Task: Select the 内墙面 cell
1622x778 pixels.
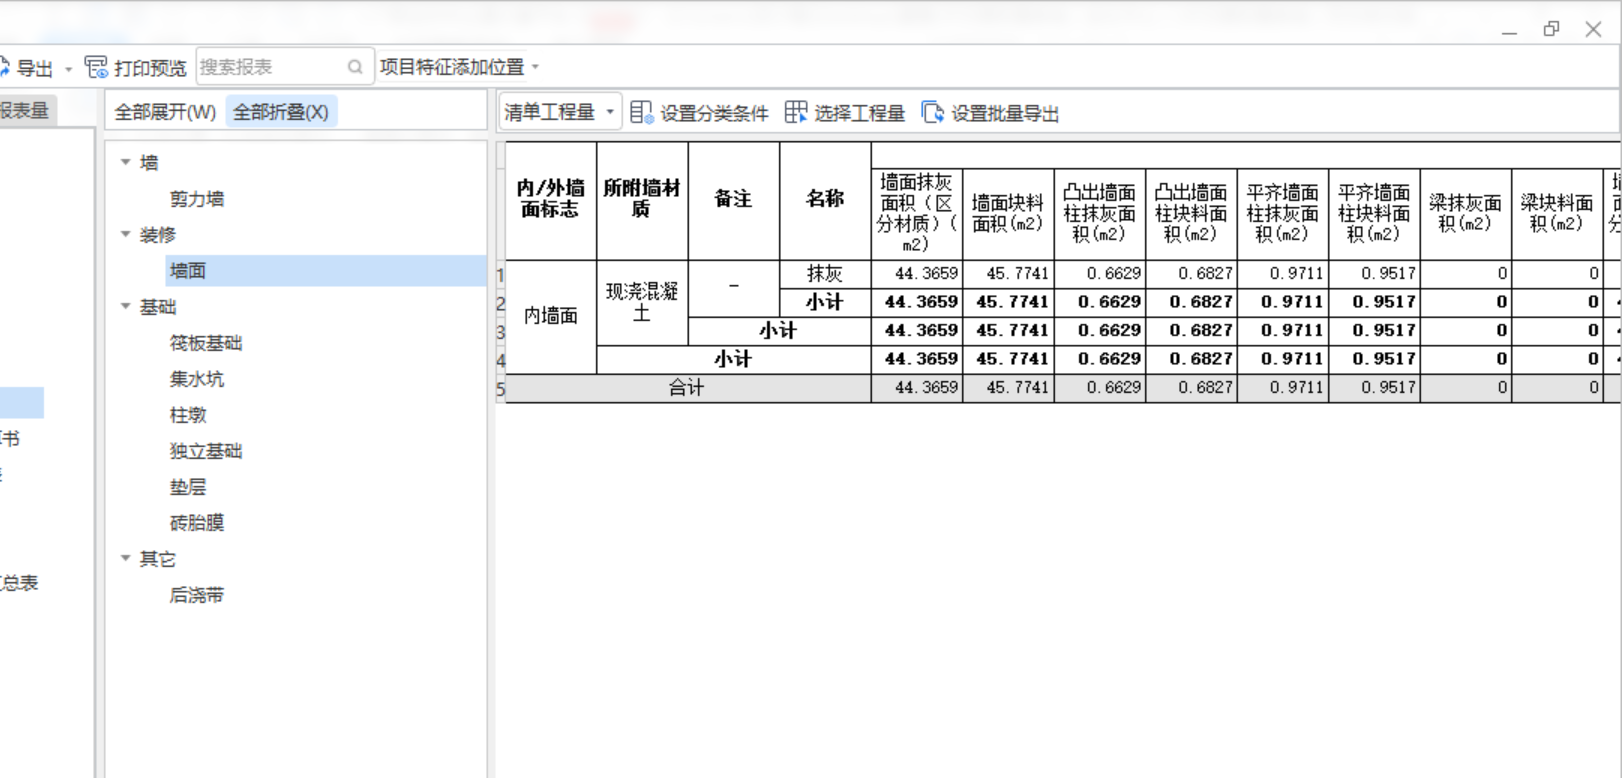Action: [x=551, y=317]
